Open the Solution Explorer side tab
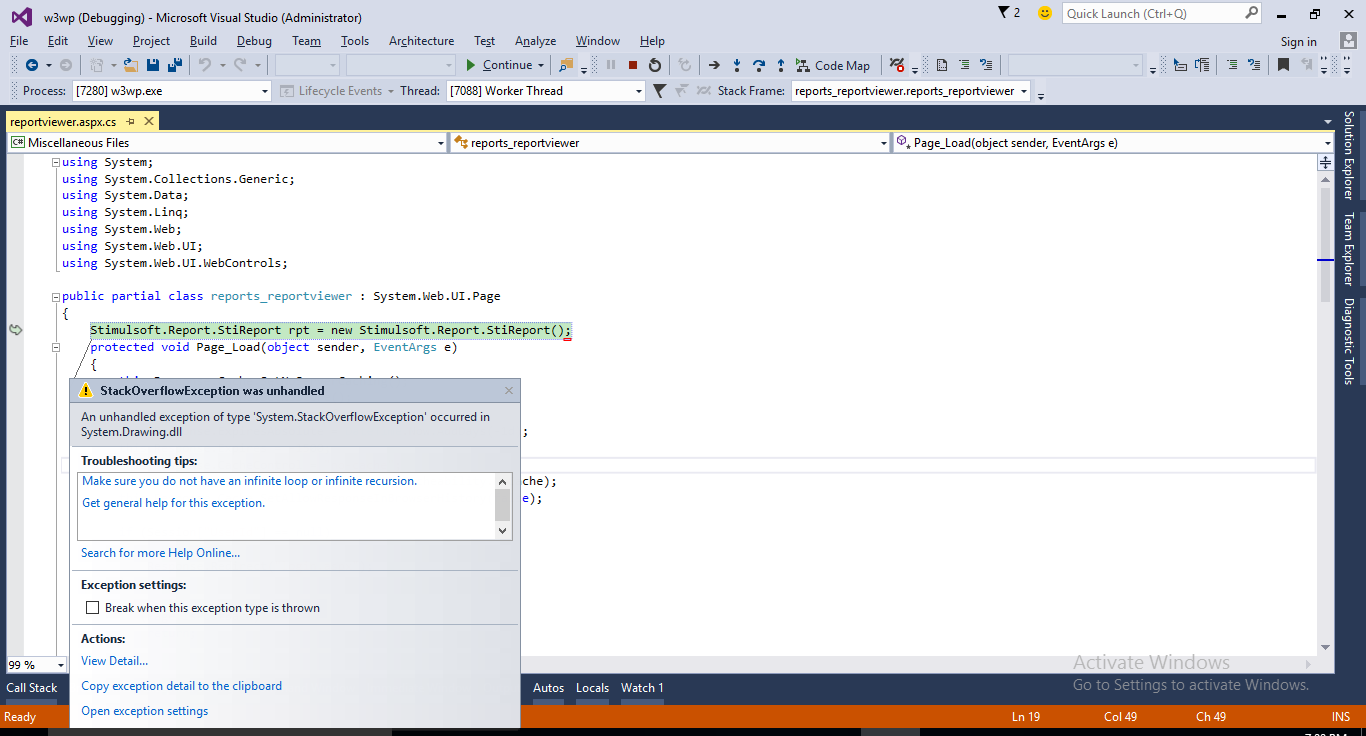The height and width of the screenshot is (736, 1366). [1349, 155]
